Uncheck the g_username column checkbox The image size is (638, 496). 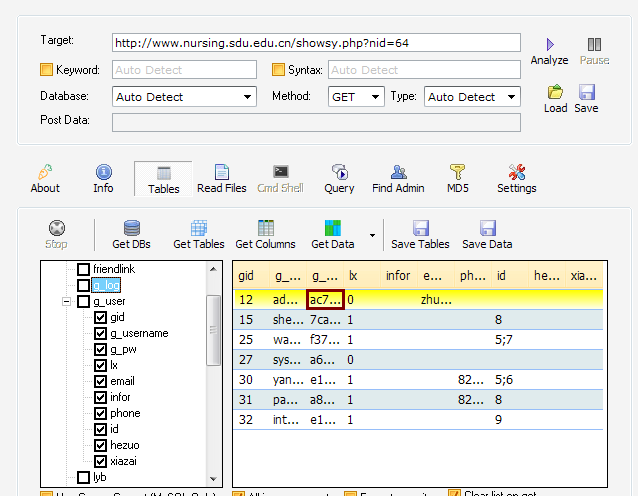(101, 333)
